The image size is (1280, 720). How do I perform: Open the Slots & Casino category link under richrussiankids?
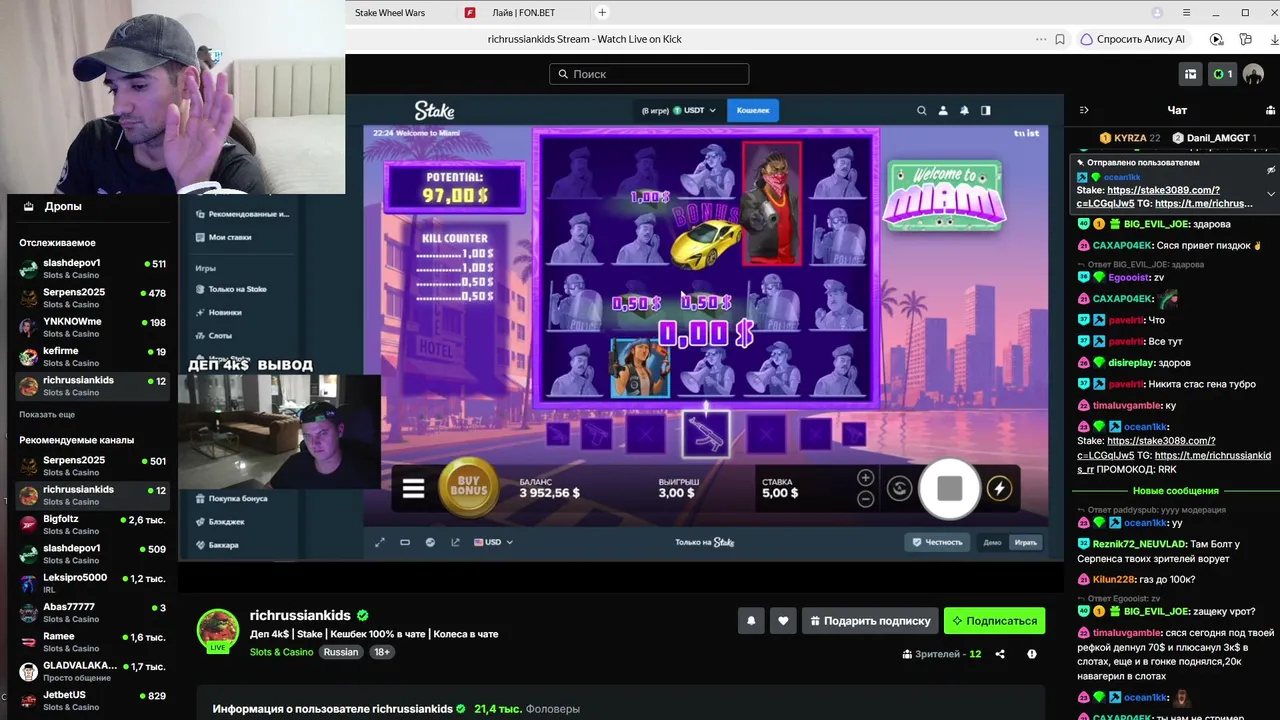pos(282,652)
